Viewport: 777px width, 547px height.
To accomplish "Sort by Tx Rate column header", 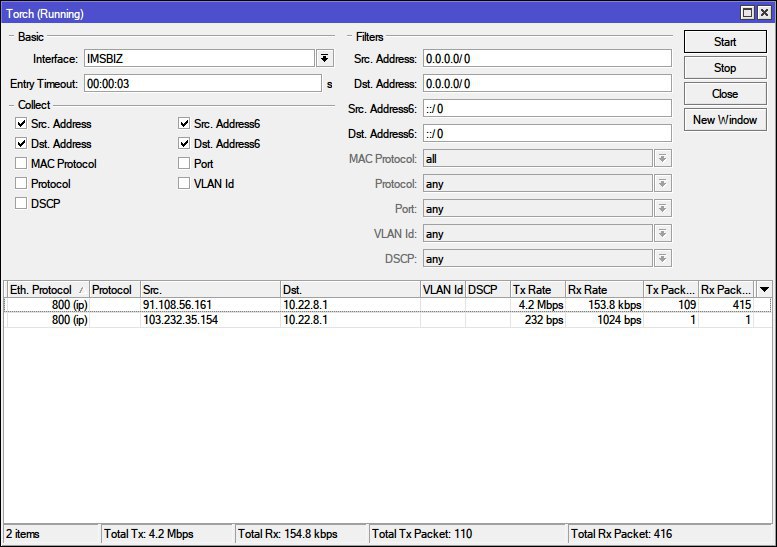I will 536,290.
